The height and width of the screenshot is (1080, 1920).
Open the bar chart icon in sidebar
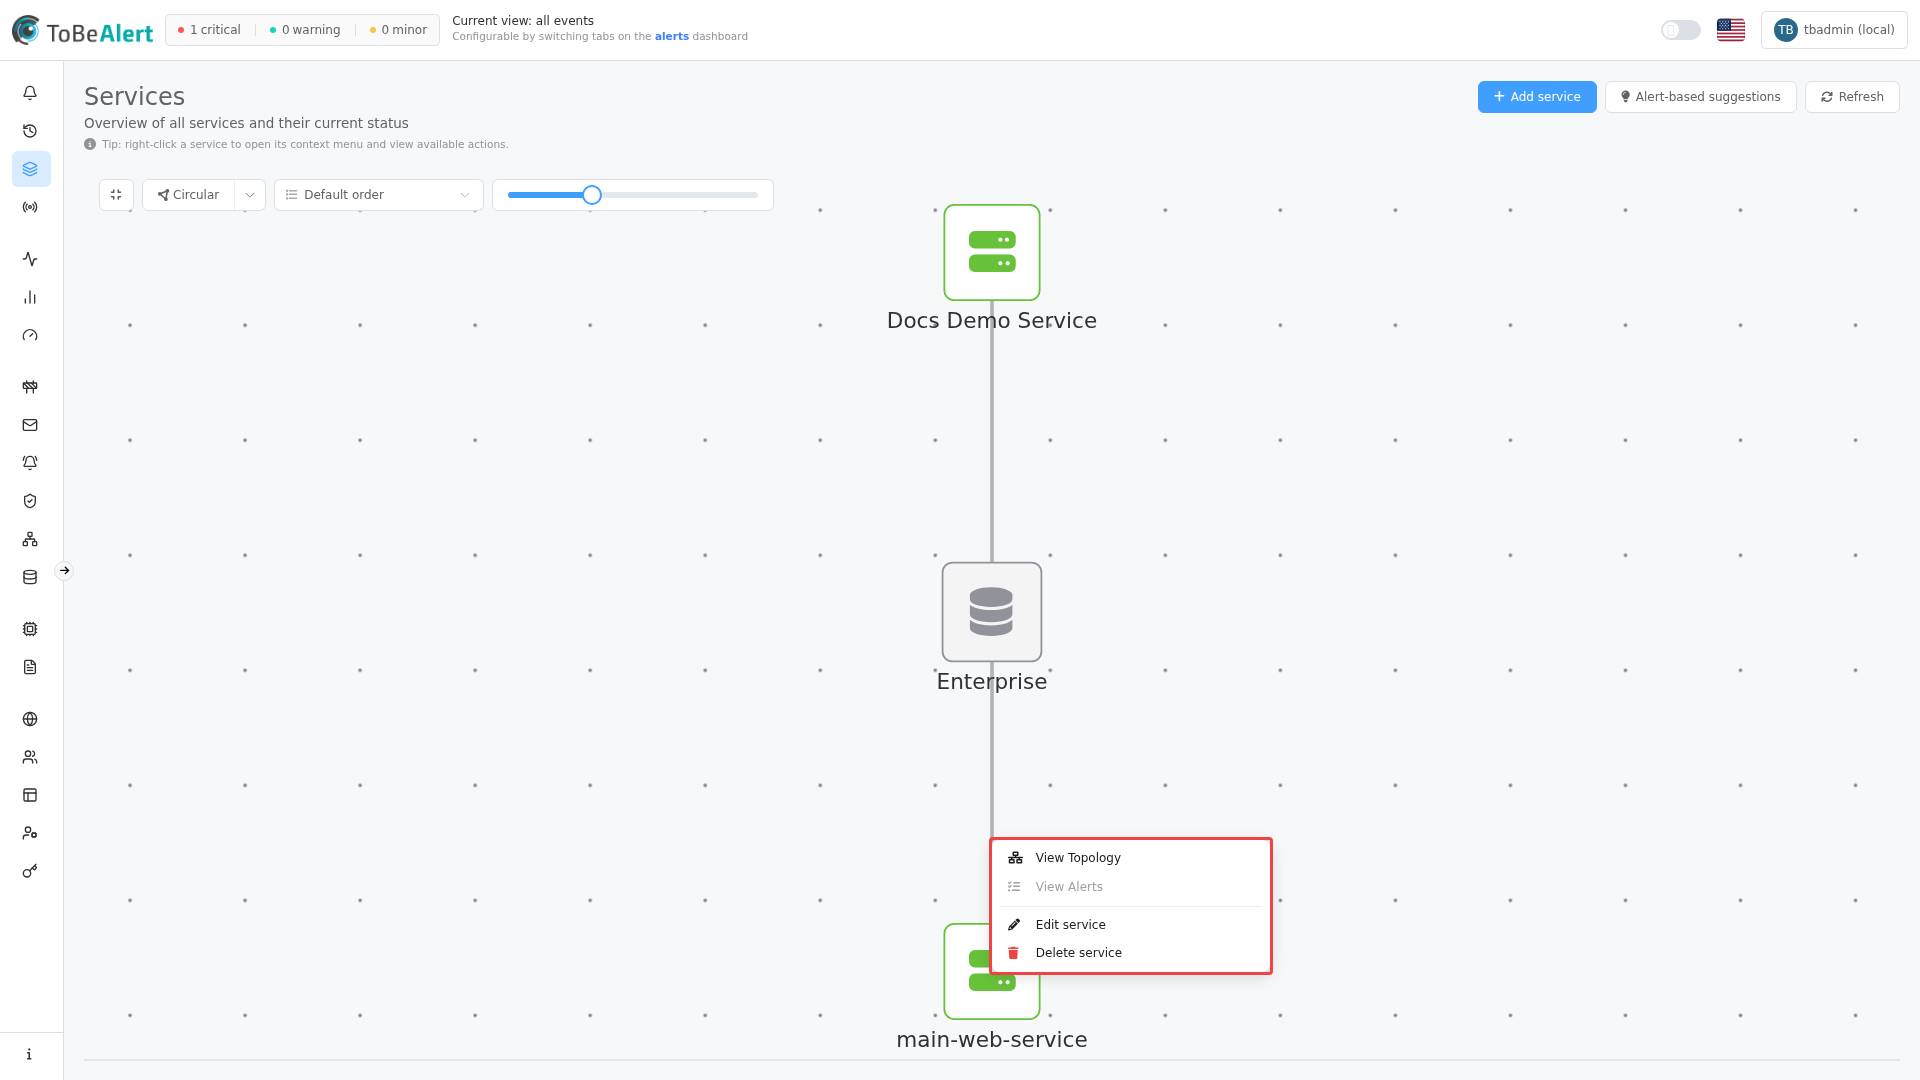click(x=30, y=297)
